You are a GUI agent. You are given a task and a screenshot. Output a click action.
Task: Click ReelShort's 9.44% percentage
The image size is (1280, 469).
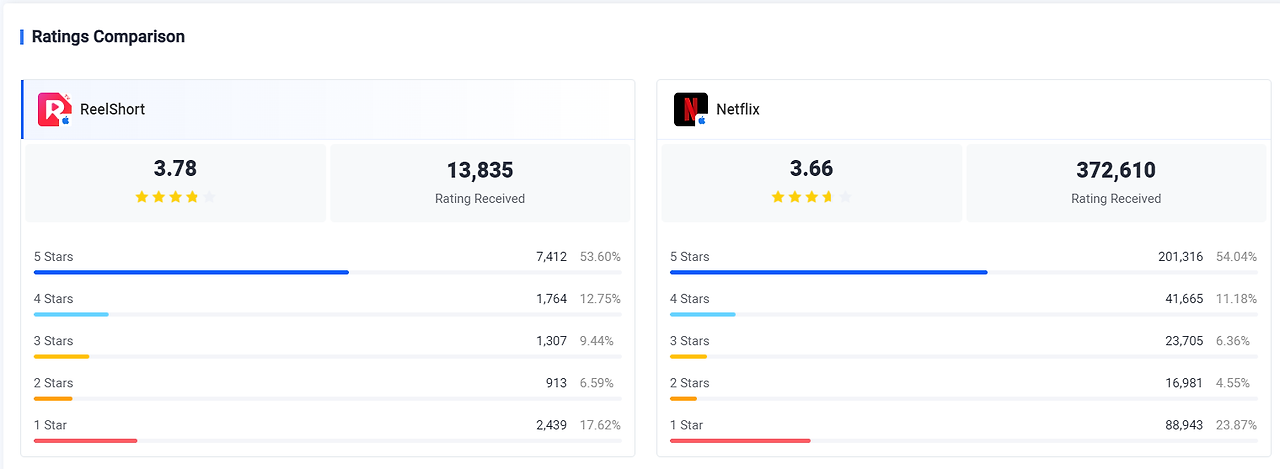[x=597, y=341]
